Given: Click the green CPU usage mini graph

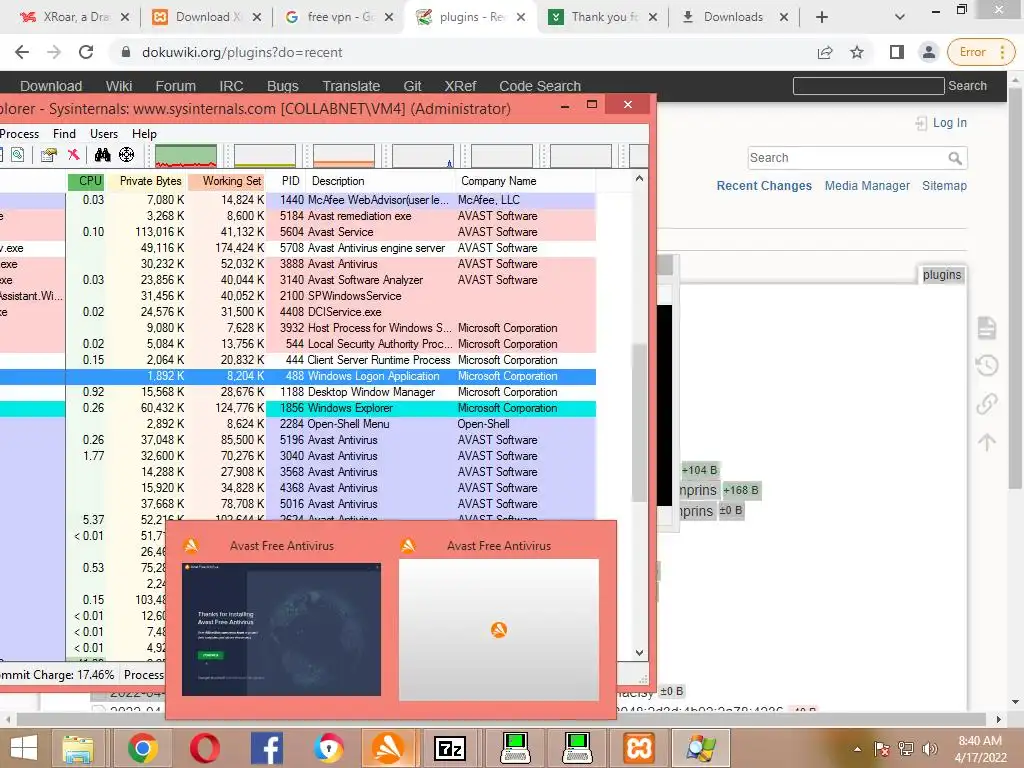Looking at the screenshot, I should pos(186,156).
